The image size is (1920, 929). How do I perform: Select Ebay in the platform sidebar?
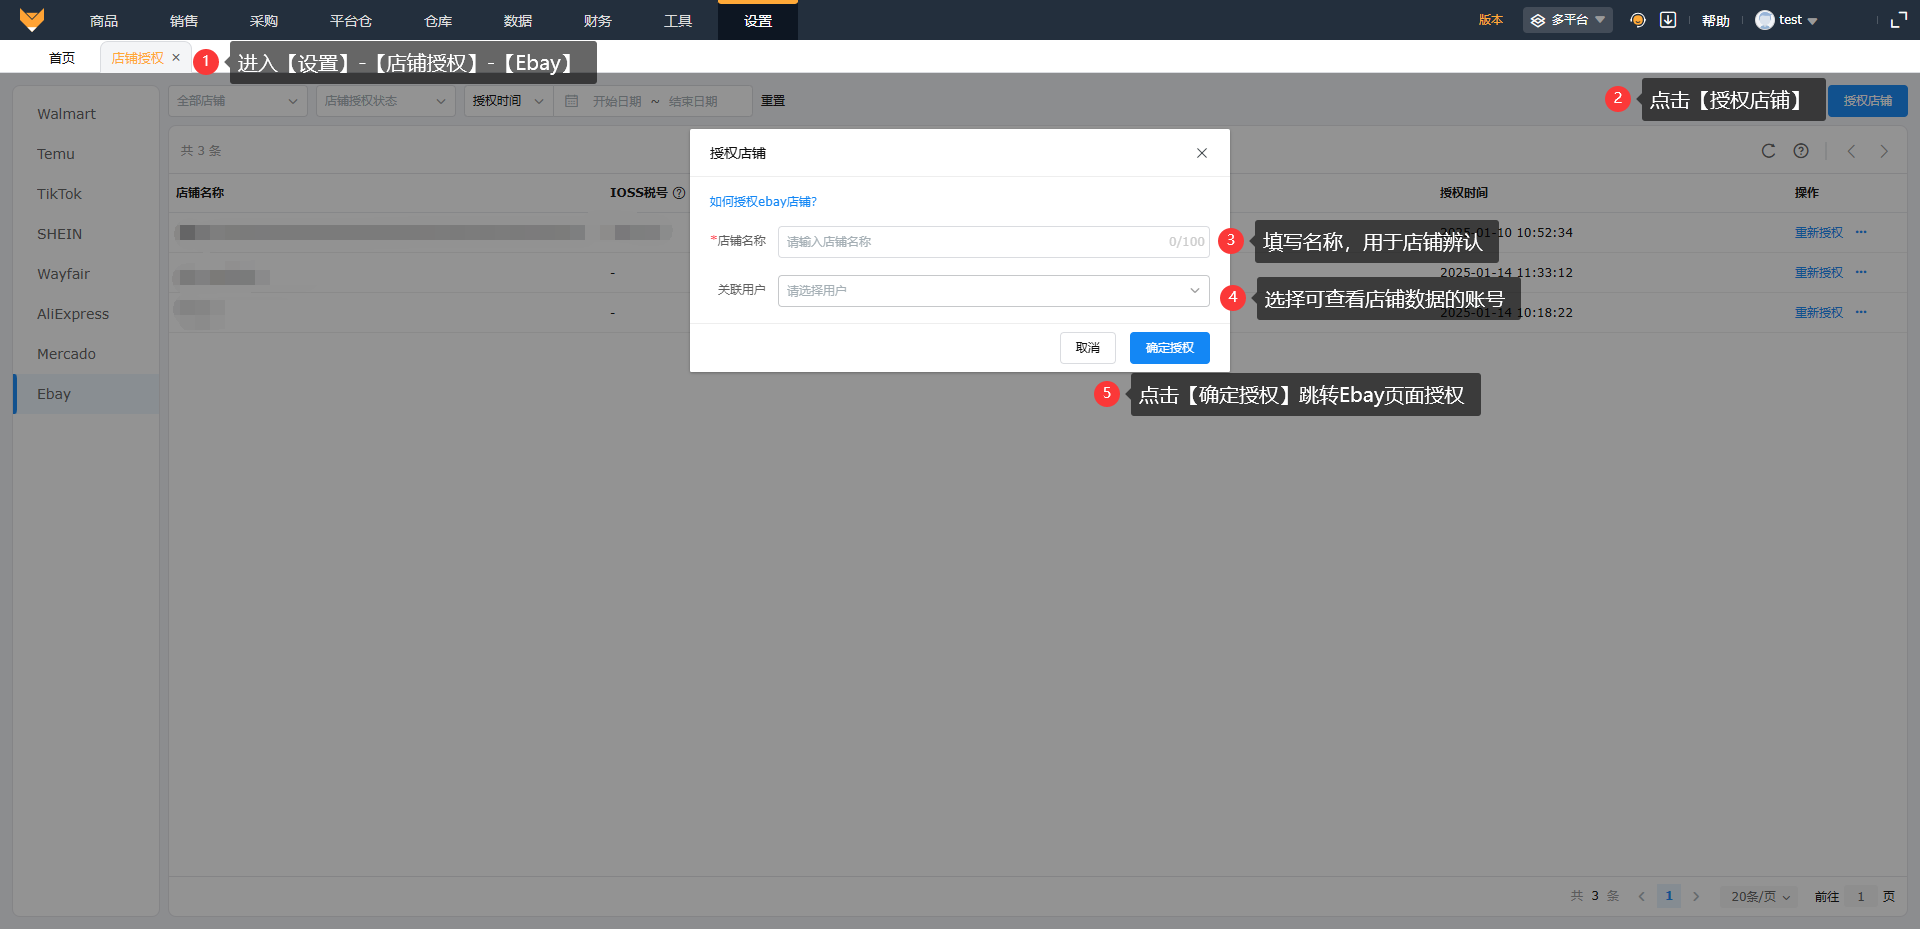click(86, 394)
